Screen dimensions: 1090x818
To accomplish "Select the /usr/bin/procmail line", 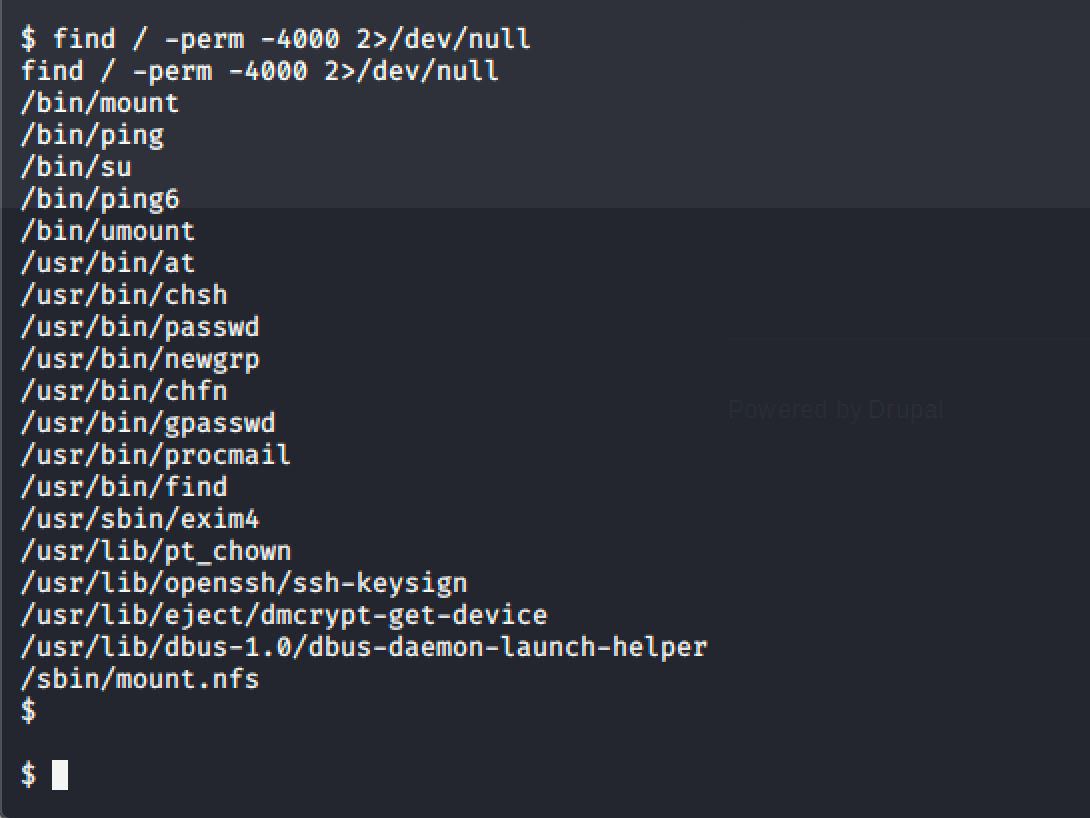I will [x=156, y=455].
